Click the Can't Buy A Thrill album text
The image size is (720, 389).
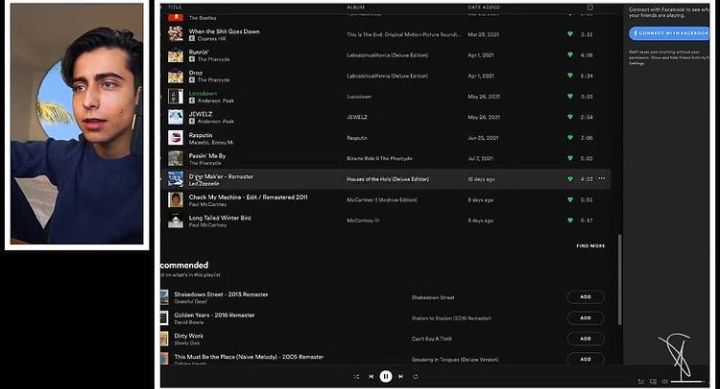point(432,339)
